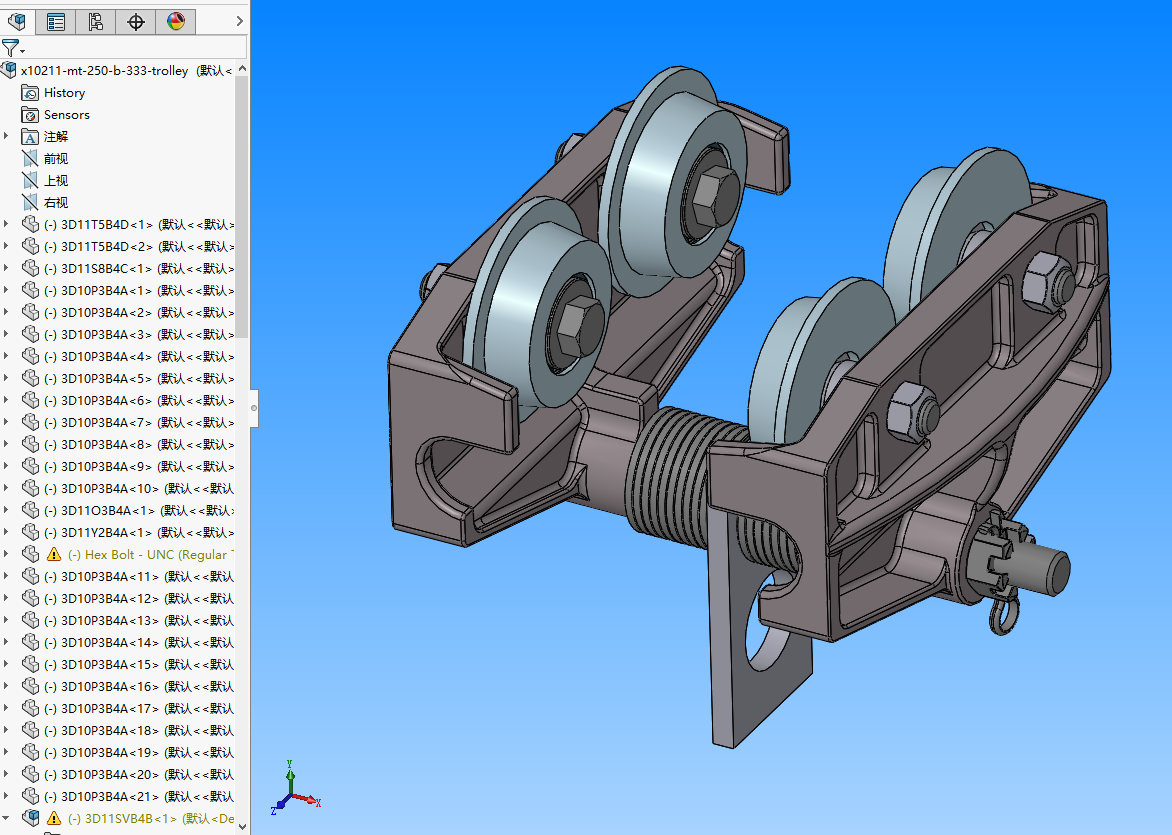Click the part icon of 3D10P3B4A<2>
Image resolution: width=1172 pixels, height=835 pixels.
30,312
